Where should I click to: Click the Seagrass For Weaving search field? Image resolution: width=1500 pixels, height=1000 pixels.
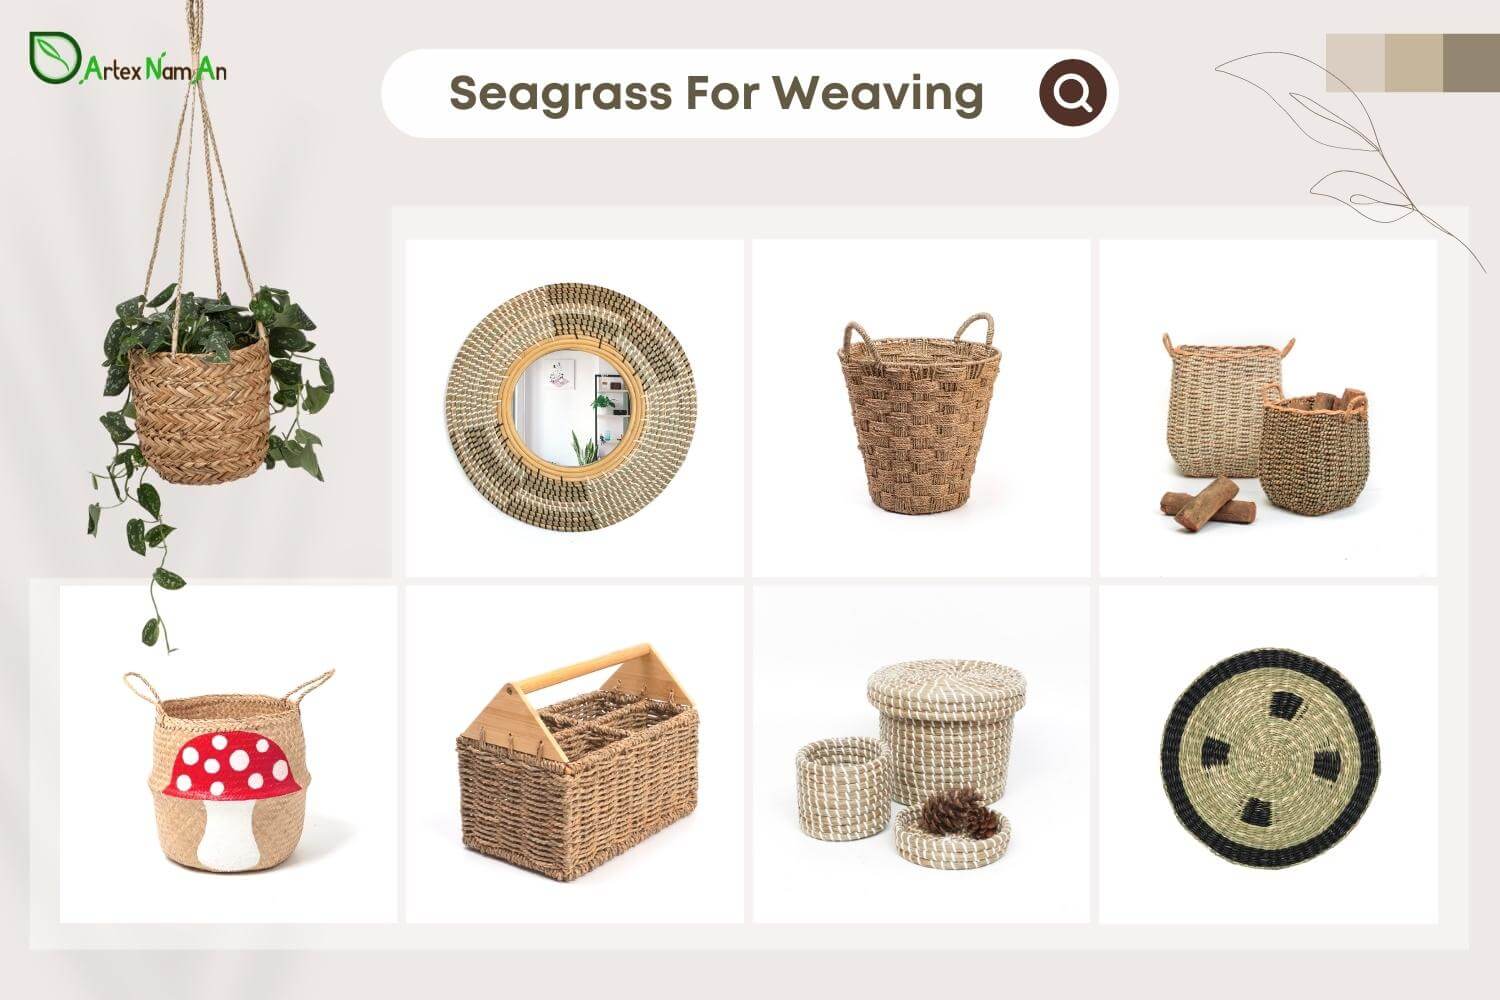click(749, 93)
